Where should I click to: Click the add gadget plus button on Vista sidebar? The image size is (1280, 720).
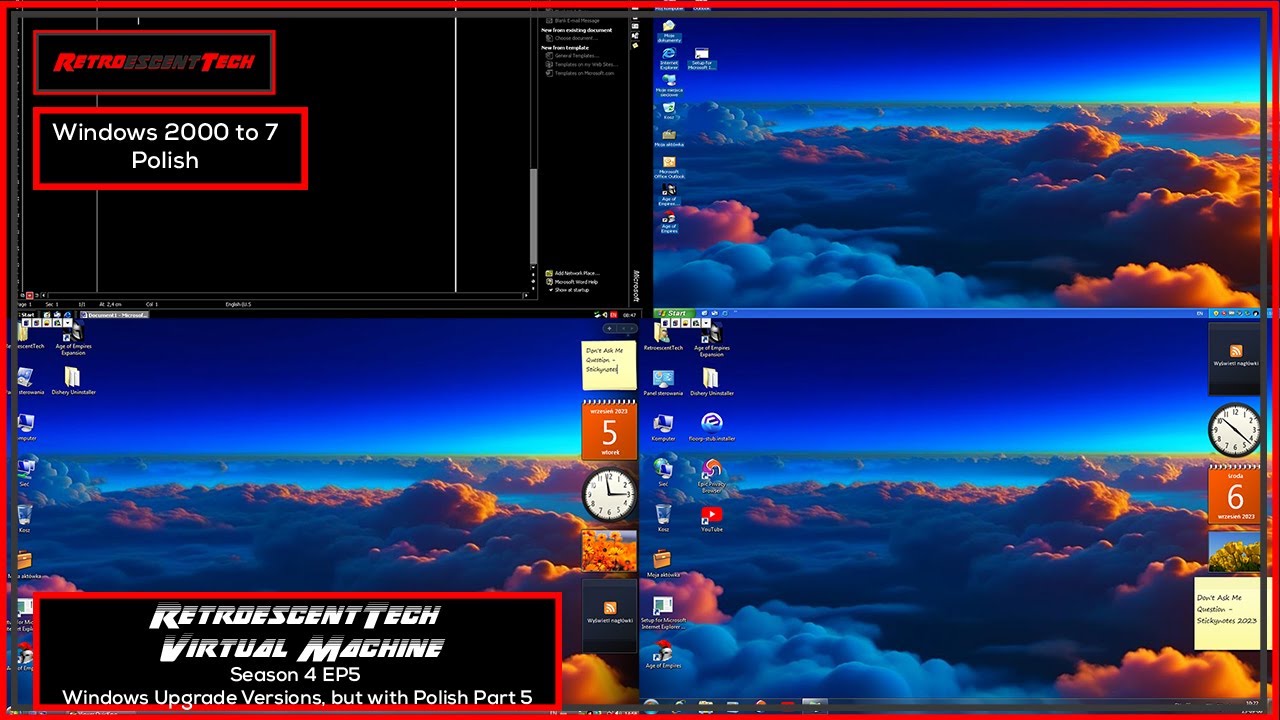[609, 328]
